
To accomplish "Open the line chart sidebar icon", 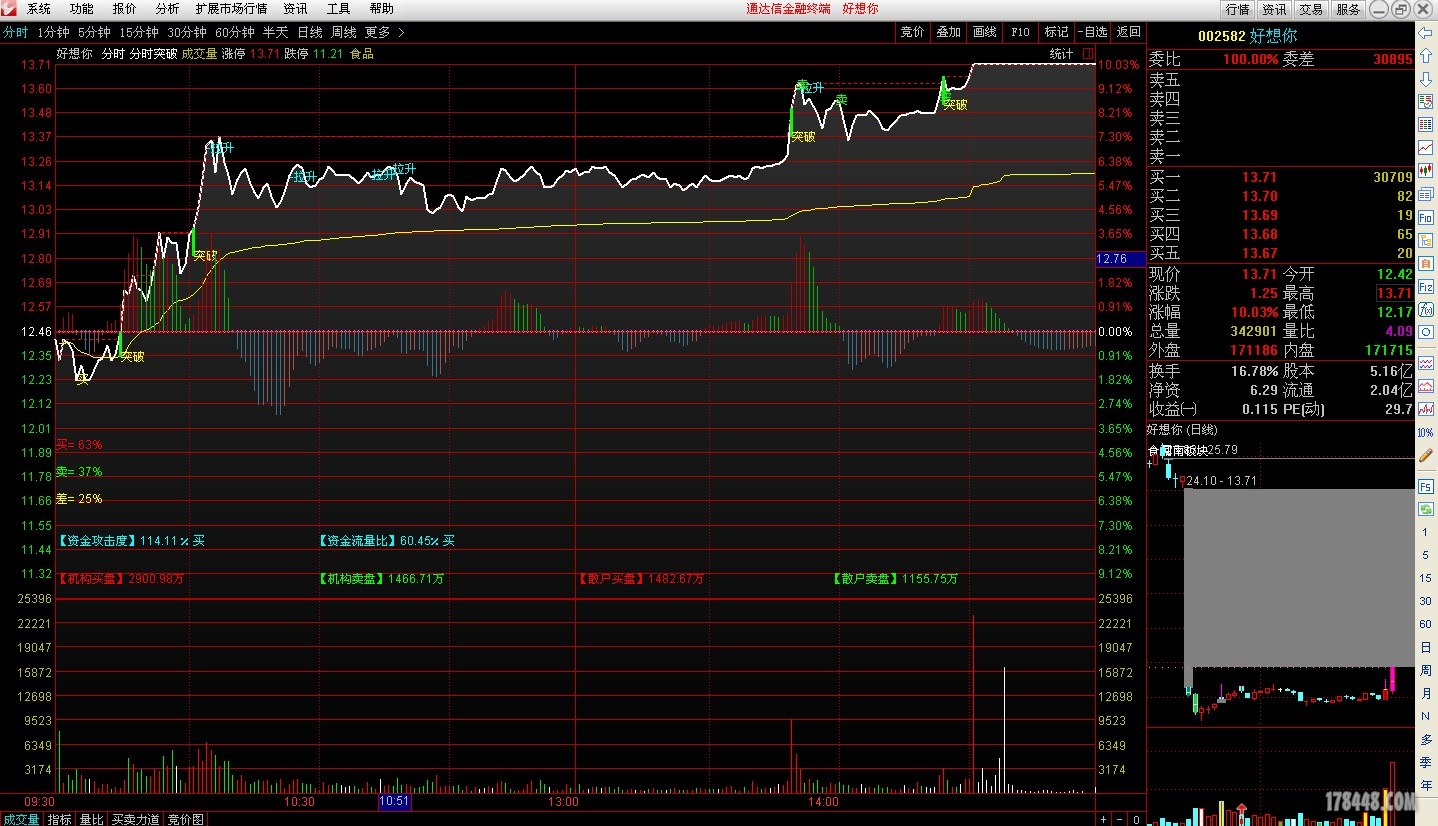I will pos(1426,148).
